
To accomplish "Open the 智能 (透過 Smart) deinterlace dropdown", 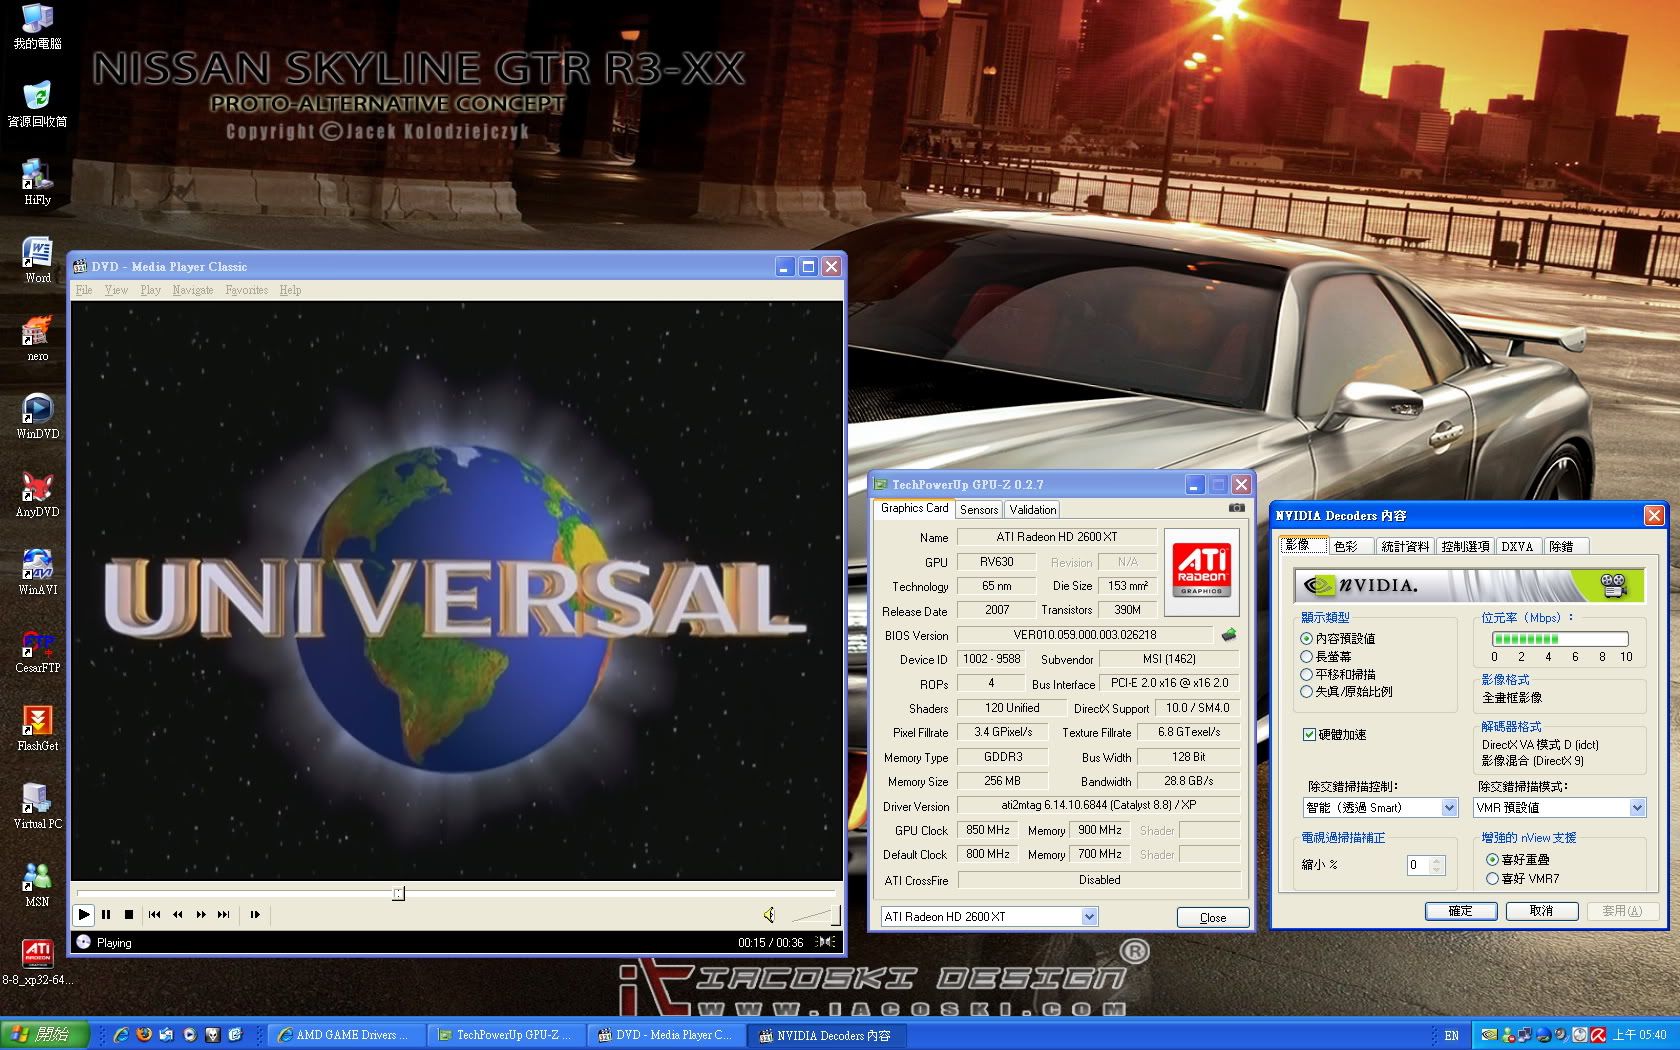I will pos(1449,808).
